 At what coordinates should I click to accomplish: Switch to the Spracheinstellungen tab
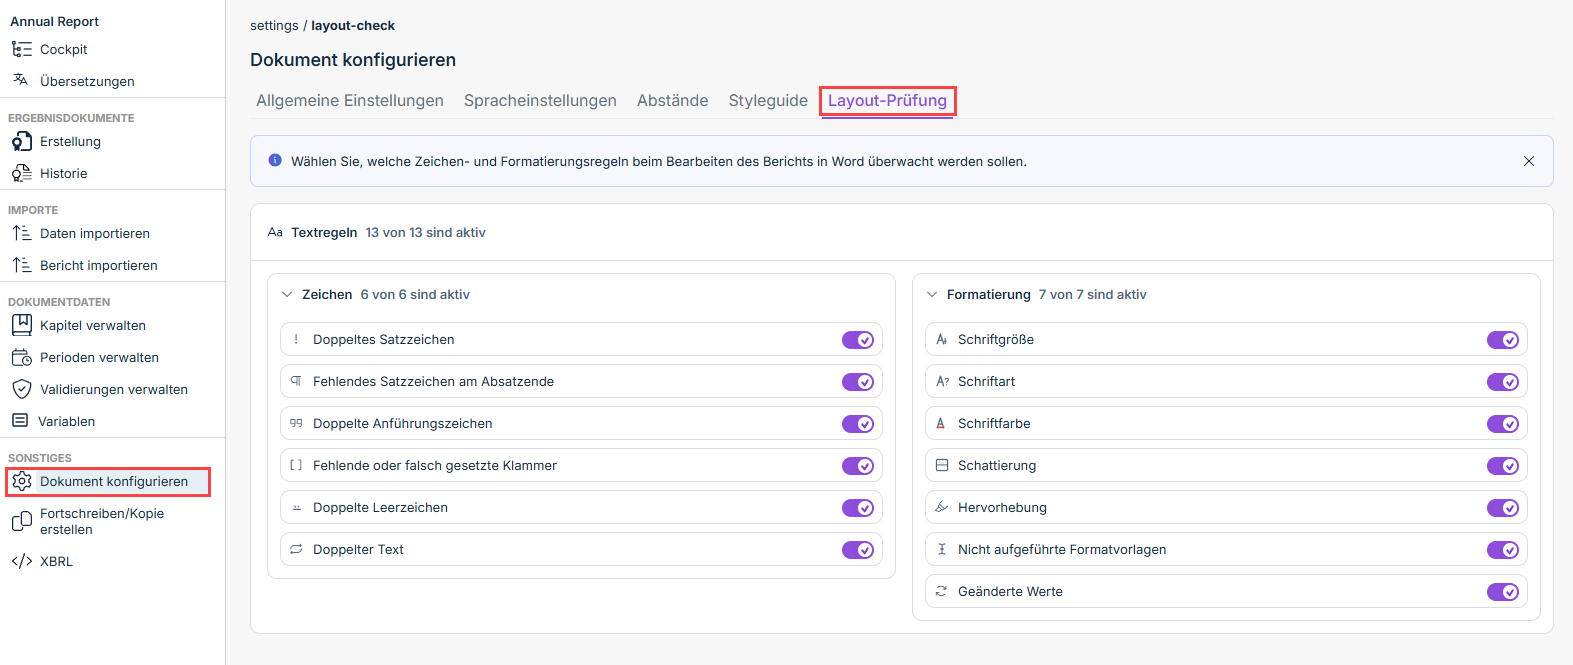click(540, 100)
